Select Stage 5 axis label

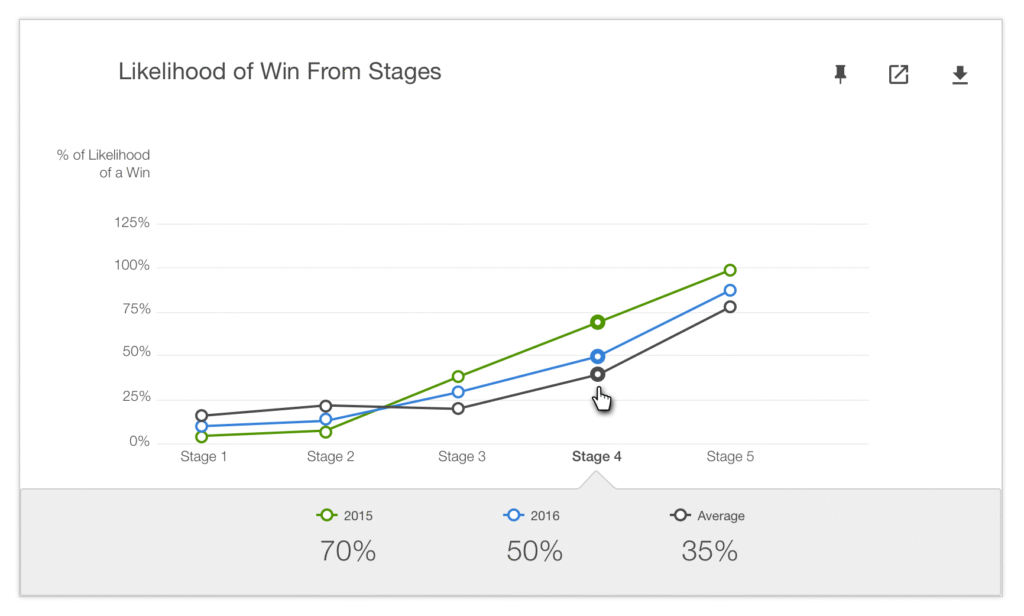click(730, 457)
